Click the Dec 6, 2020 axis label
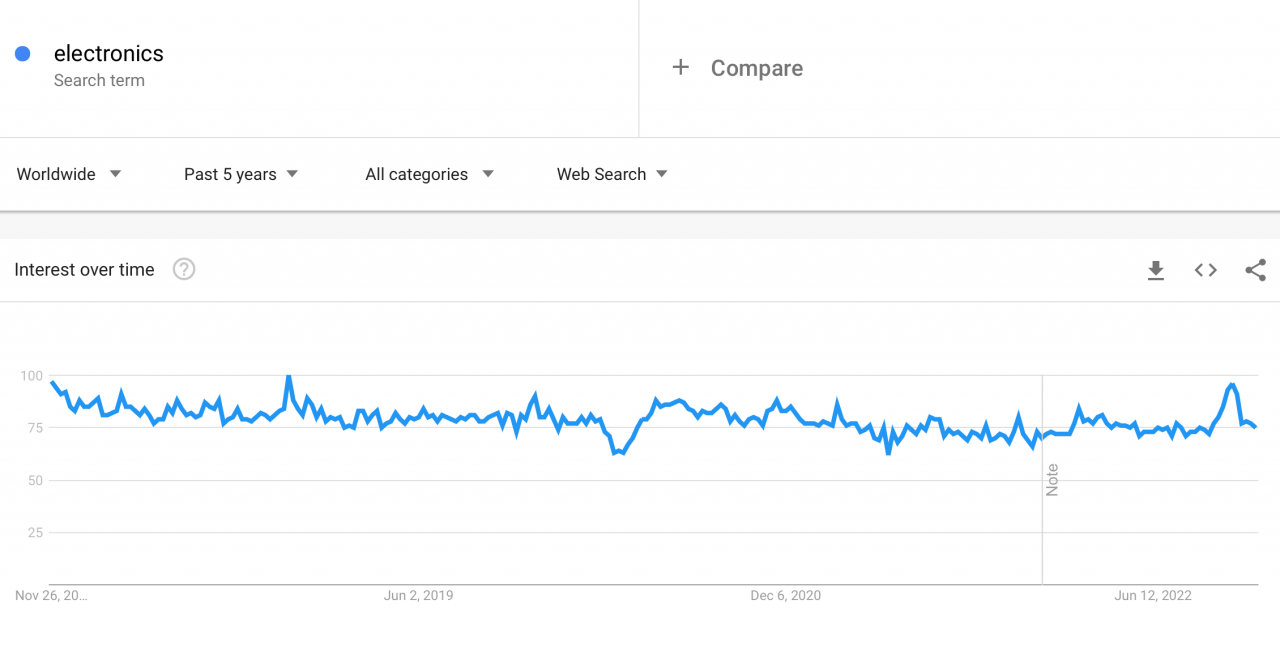1280x651 pixels. [x=785, y=595]
